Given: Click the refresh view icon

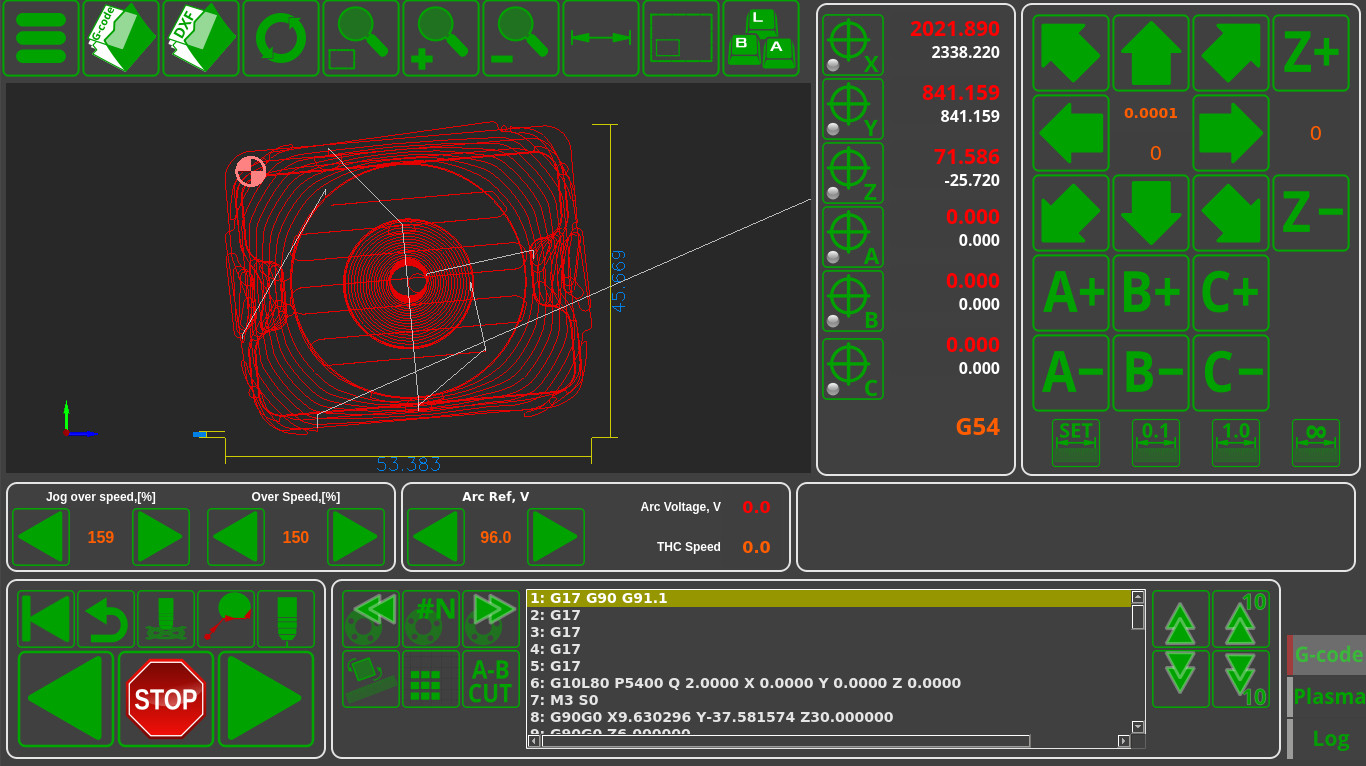Looking at the screenshot, I should [281, 39].
